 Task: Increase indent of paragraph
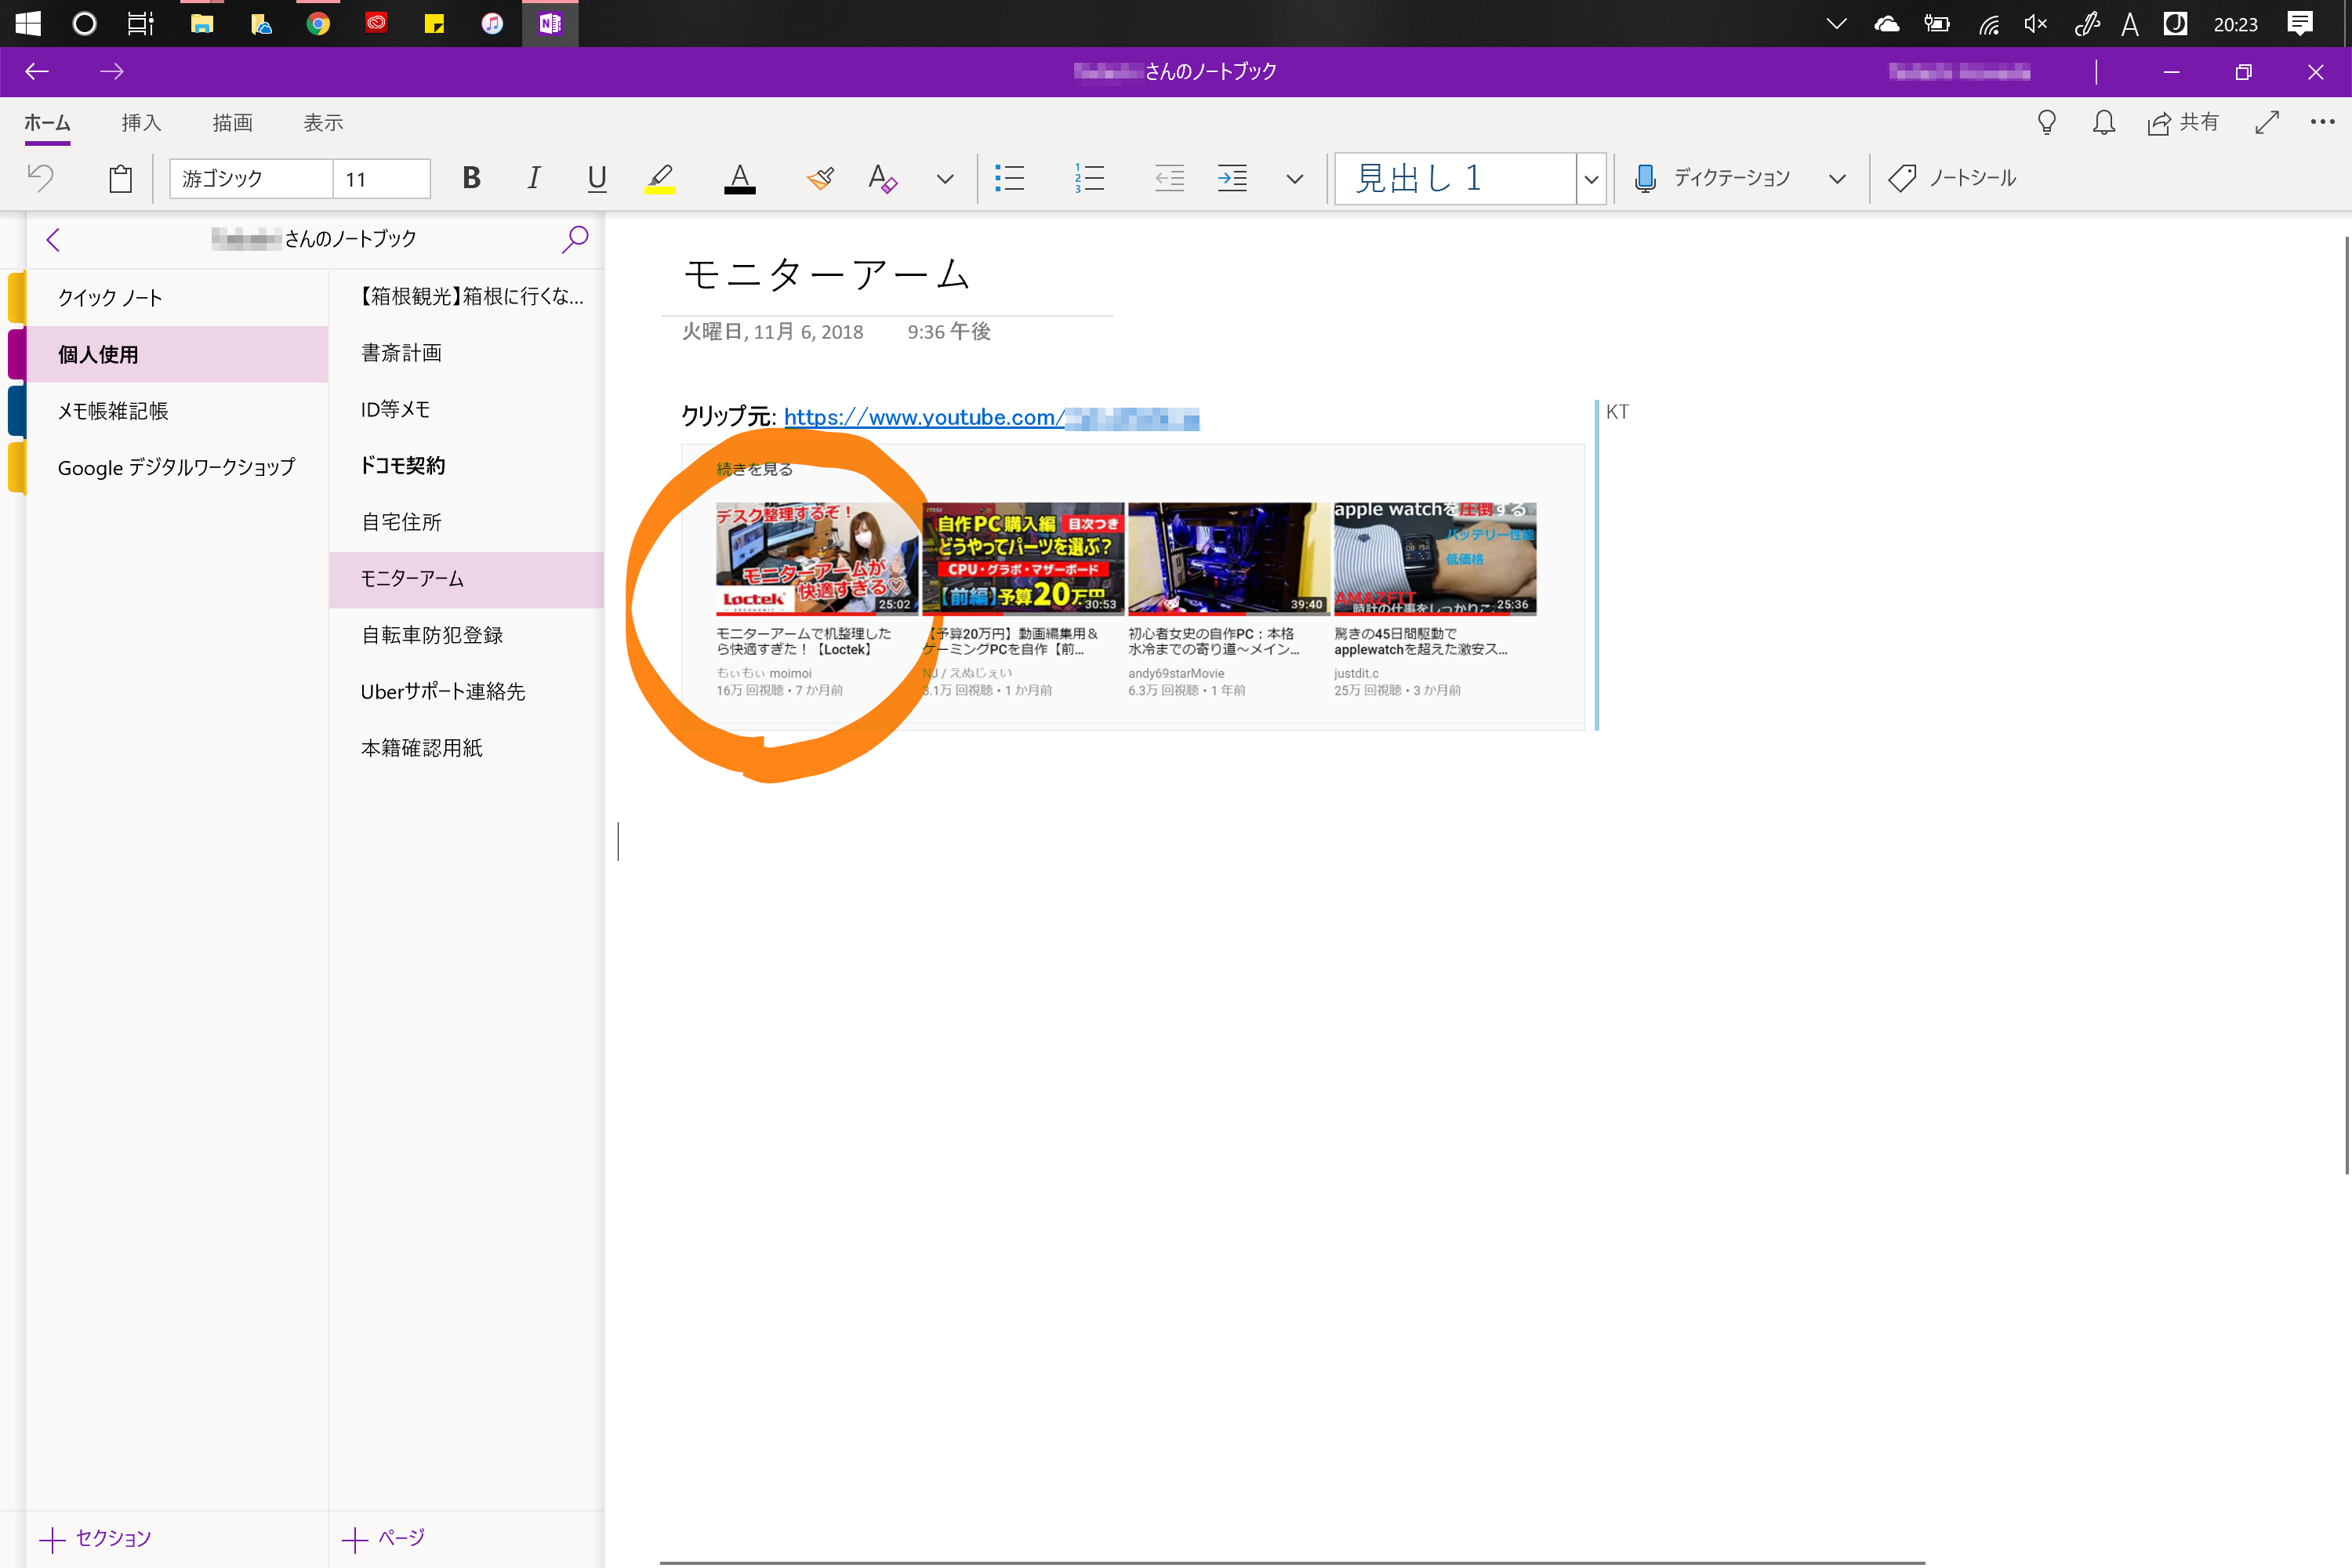1232,179
